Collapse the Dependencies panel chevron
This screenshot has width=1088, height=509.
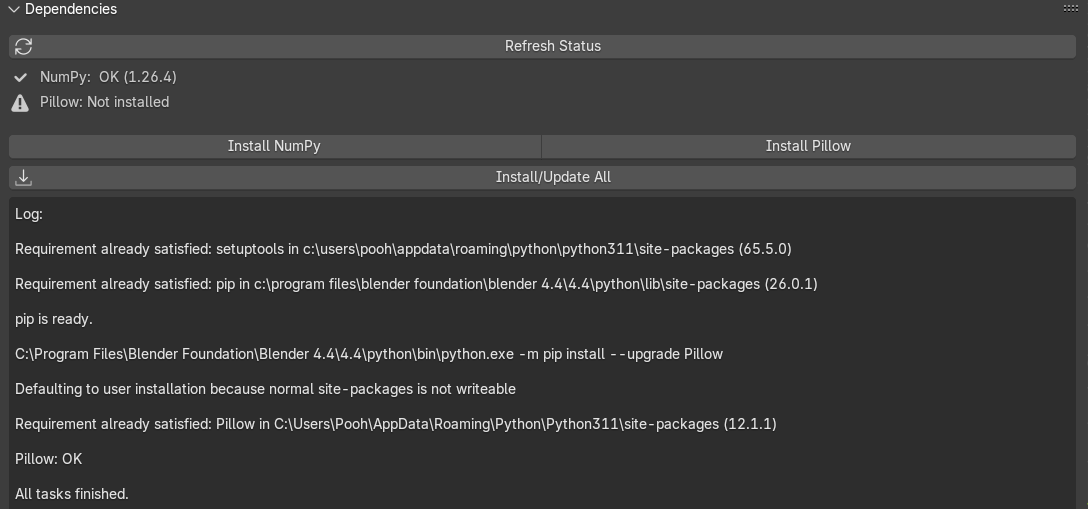point(13,9)
